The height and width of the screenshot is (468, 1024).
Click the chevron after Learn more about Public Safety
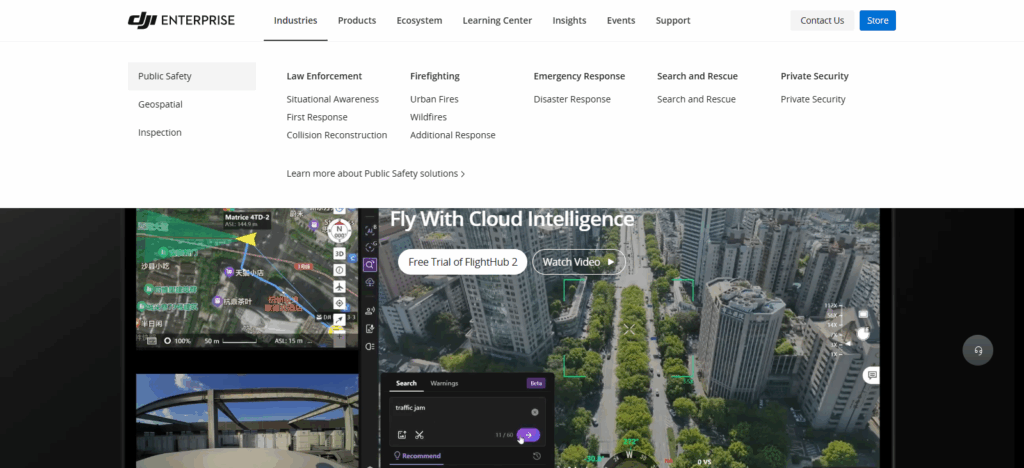(x=463, y=174)
